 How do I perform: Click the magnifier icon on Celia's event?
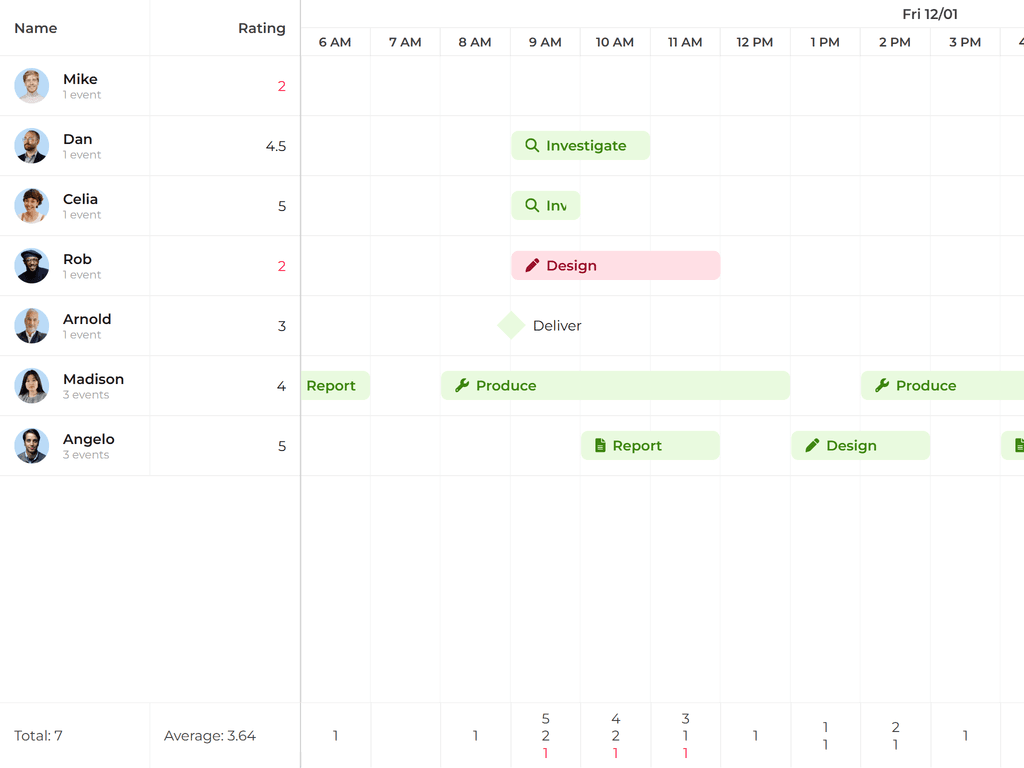[532, 206]
